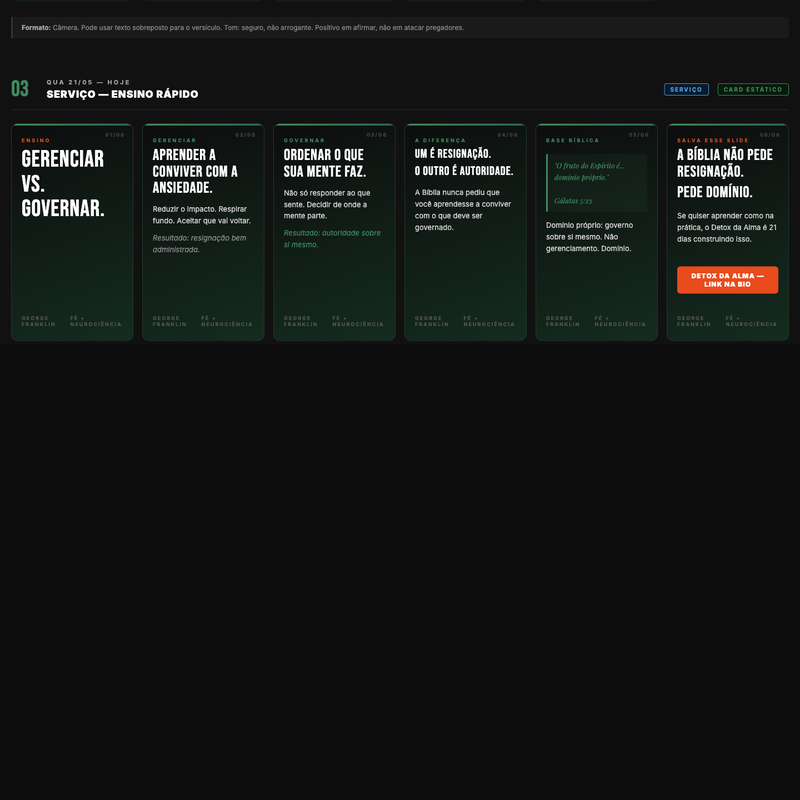Viewport: 800px width, 800px height.
Task: Click the date label QUA 21/05 — HOJE
Action: point(88,82)
